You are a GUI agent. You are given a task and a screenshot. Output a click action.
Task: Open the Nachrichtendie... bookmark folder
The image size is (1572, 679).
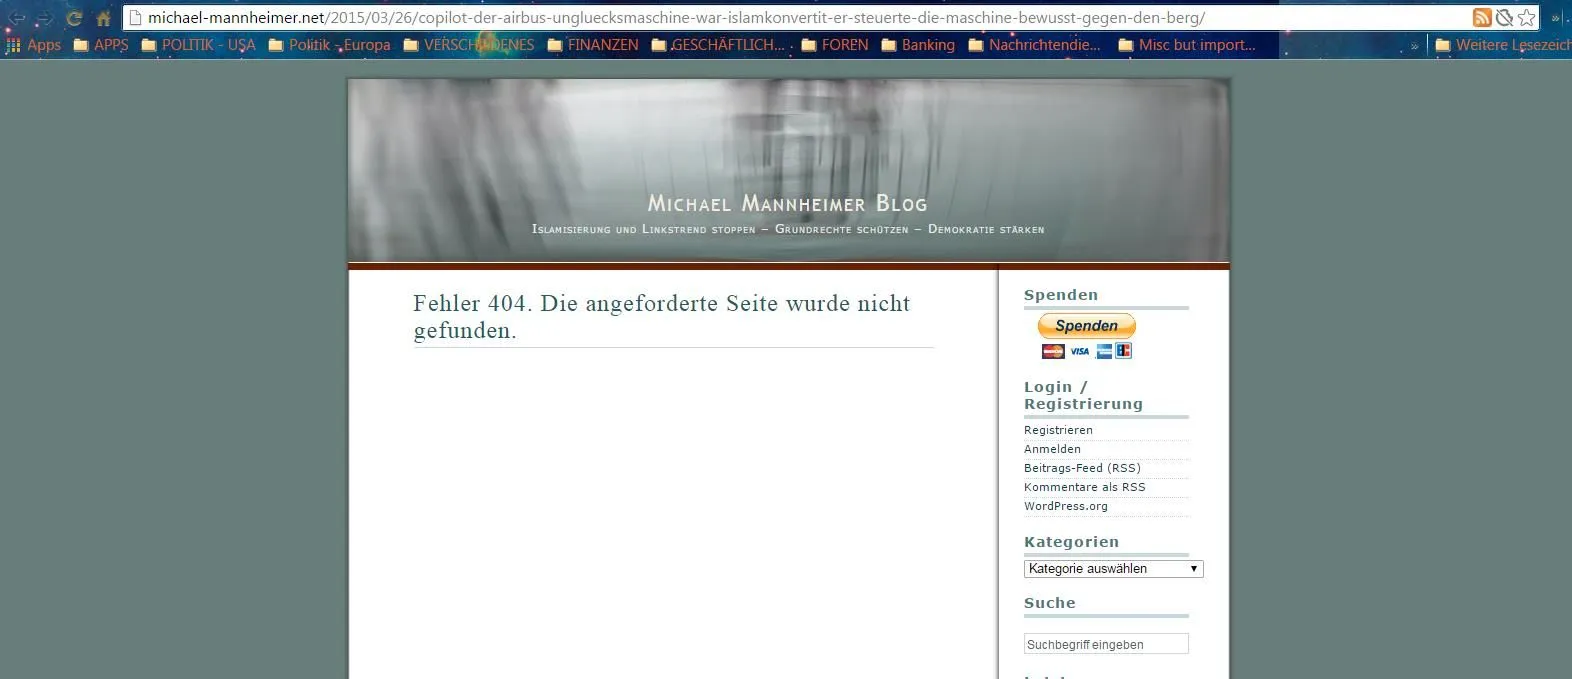click(x=1034, y=45)
